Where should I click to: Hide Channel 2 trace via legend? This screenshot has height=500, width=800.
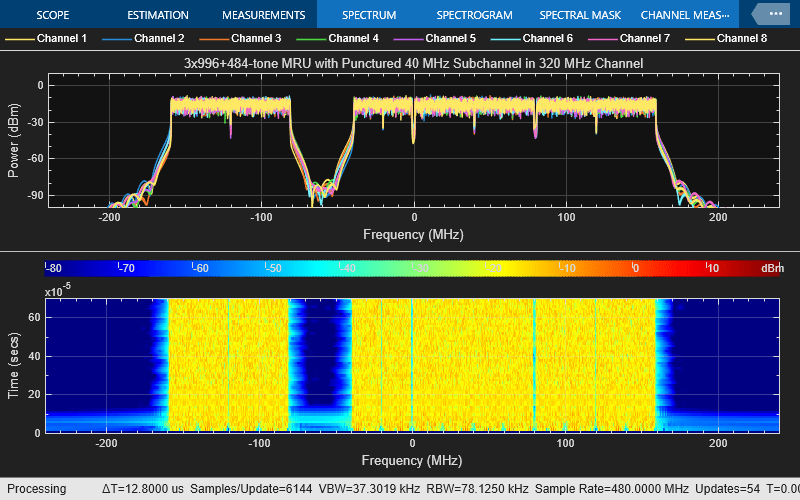144,38
